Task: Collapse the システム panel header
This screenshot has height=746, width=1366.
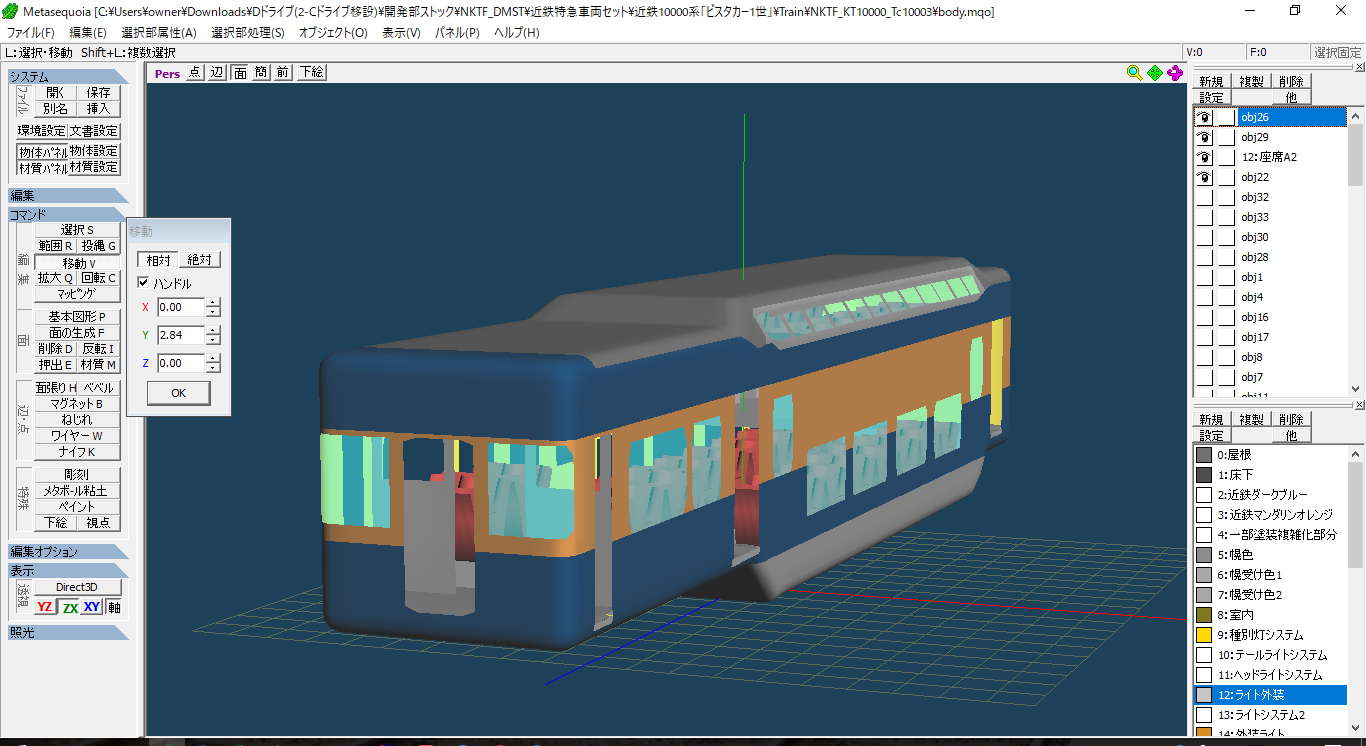Action: pos(68,77)
